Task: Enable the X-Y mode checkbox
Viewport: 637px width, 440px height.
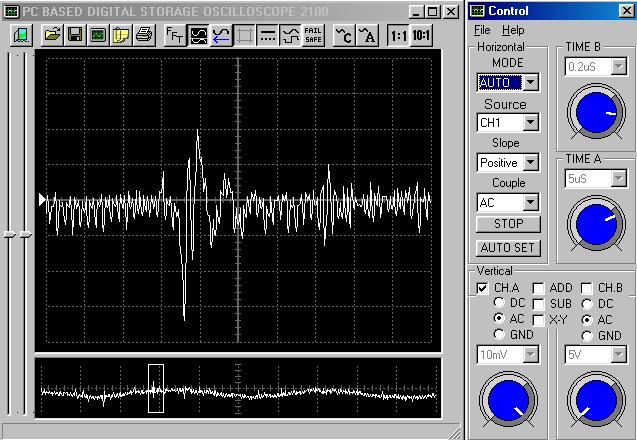Action: [x=538, y=319]
